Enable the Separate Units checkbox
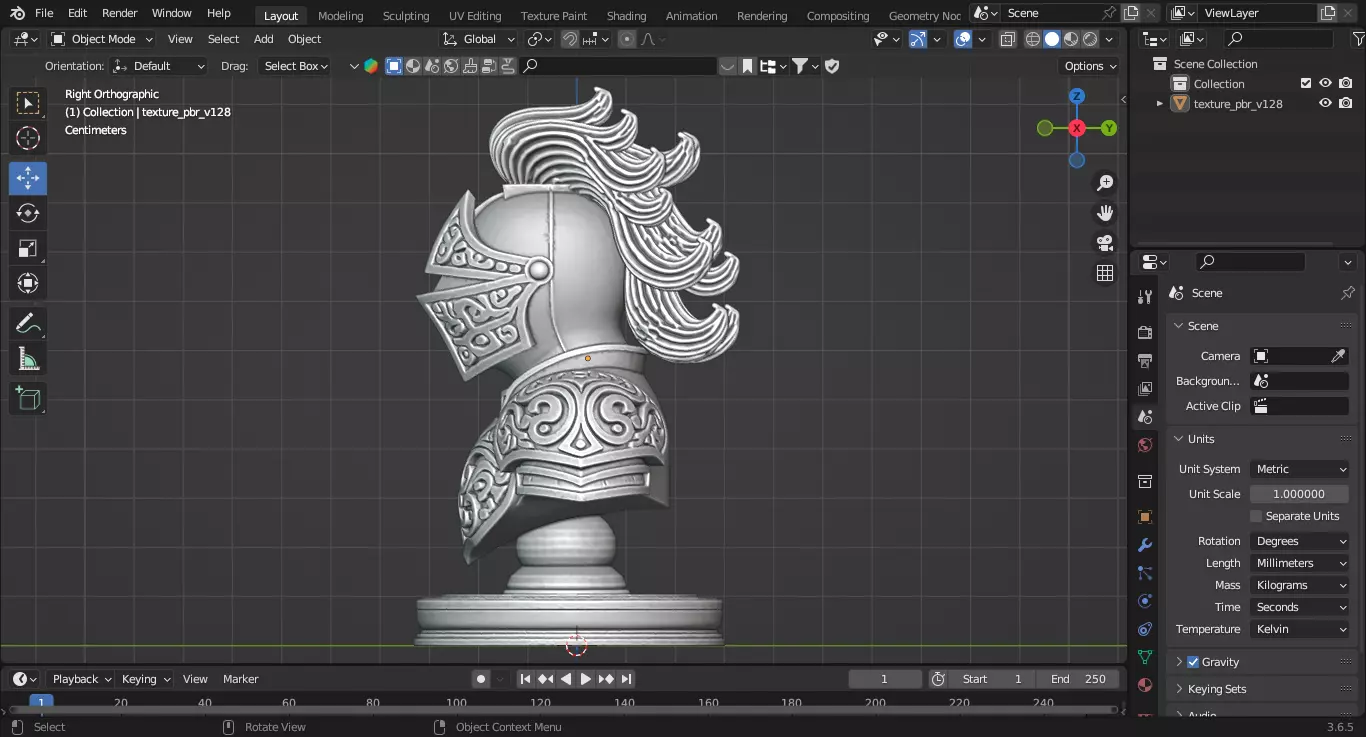Viewport: 1366px width, 737px height. tap(1256, 516)
